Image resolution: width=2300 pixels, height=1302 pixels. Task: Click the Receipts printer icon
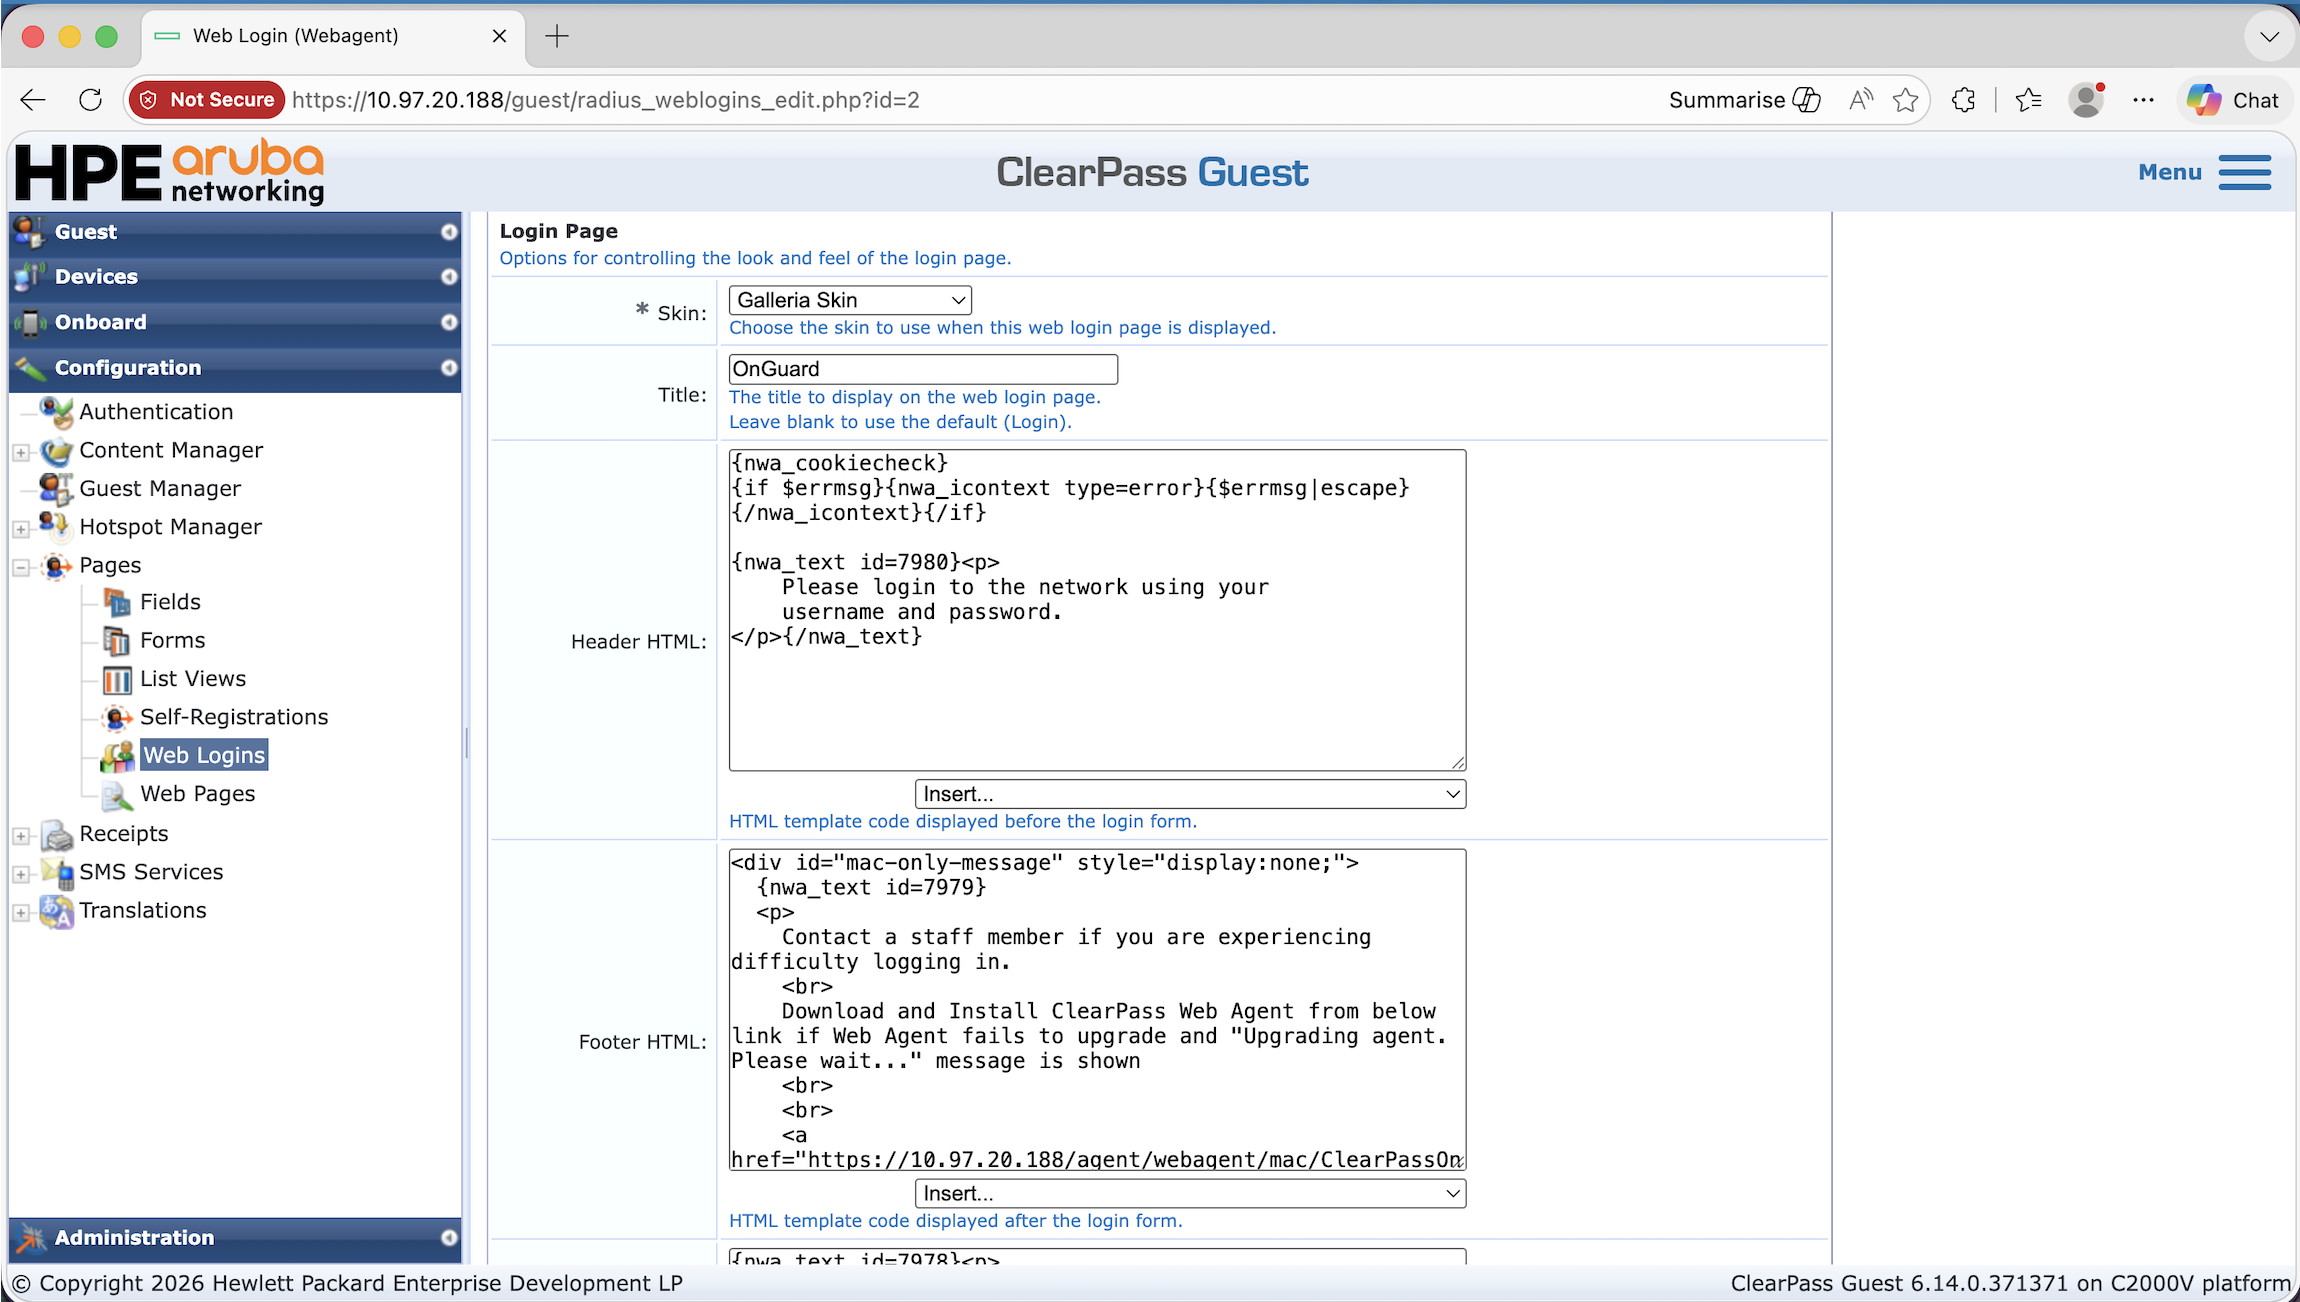click(x=56, y=834)
